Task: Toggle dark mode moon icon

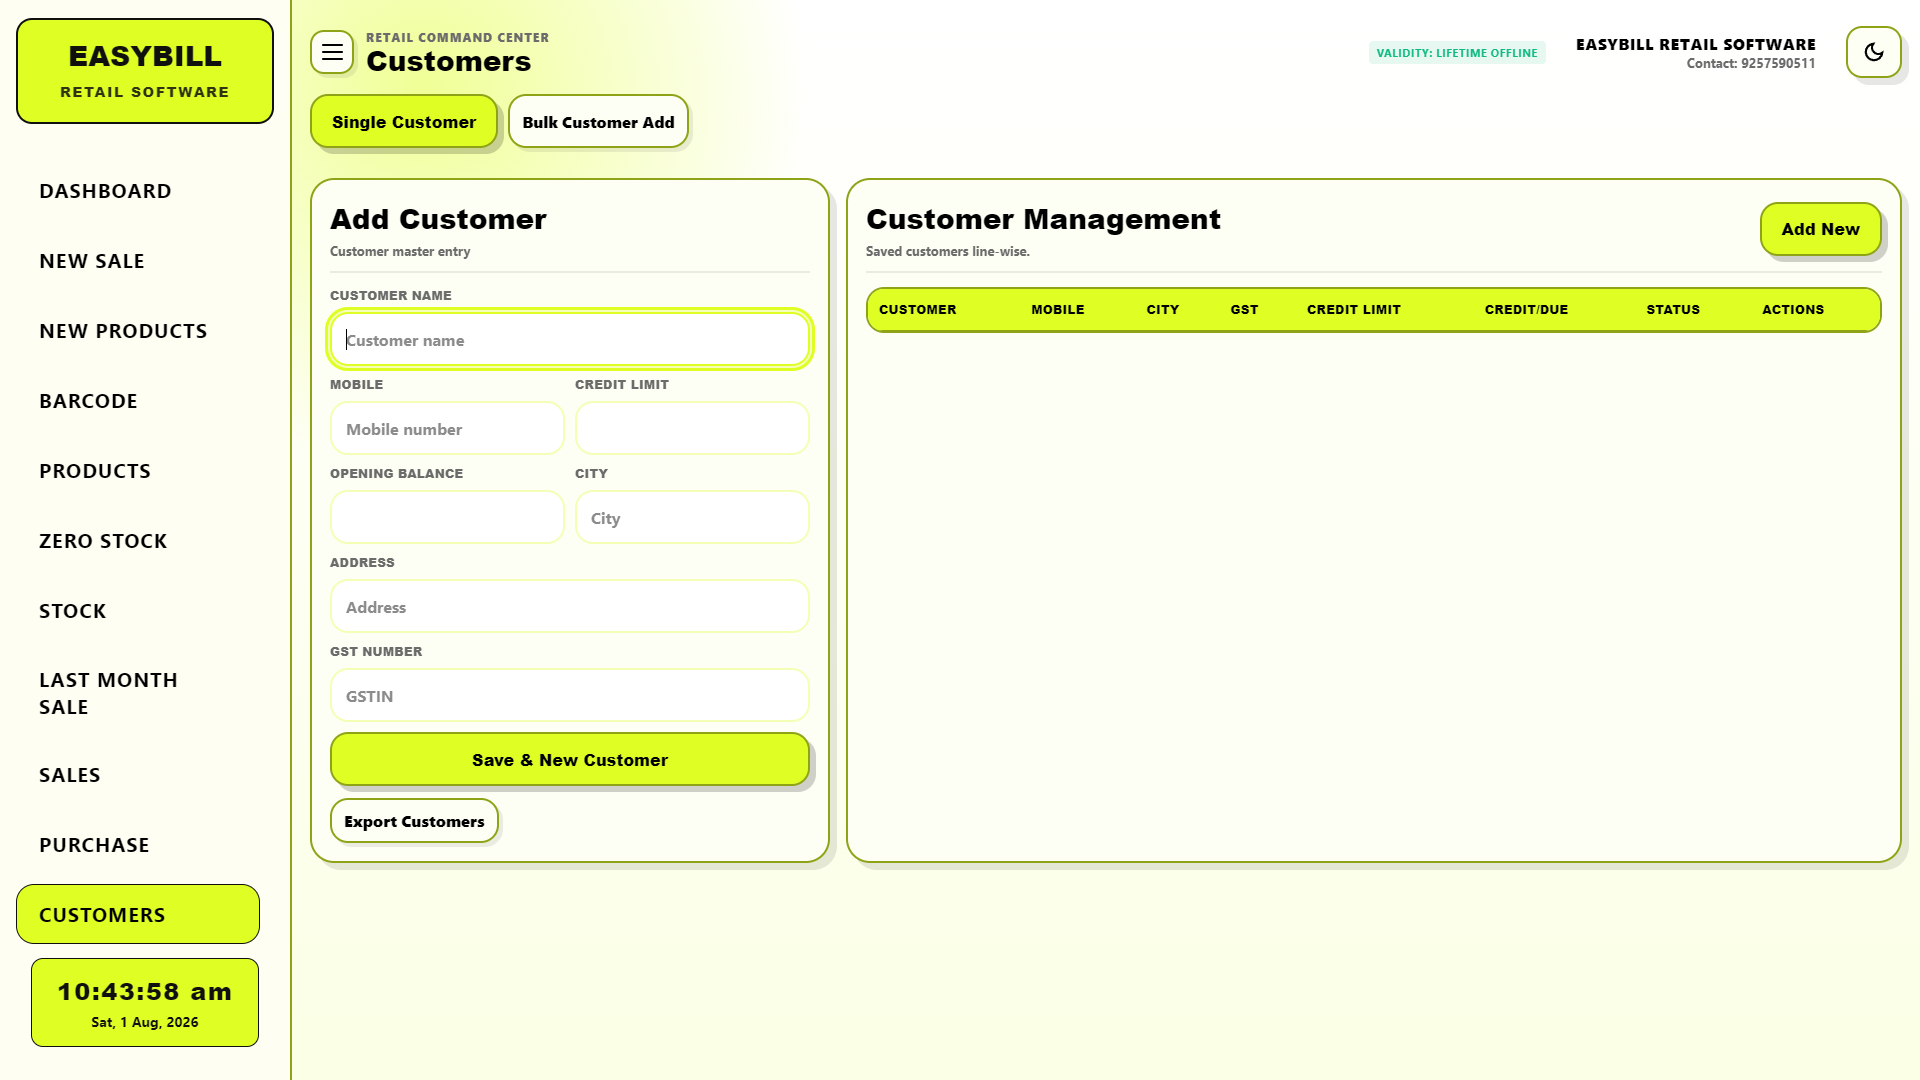Action: (1874, 52)
